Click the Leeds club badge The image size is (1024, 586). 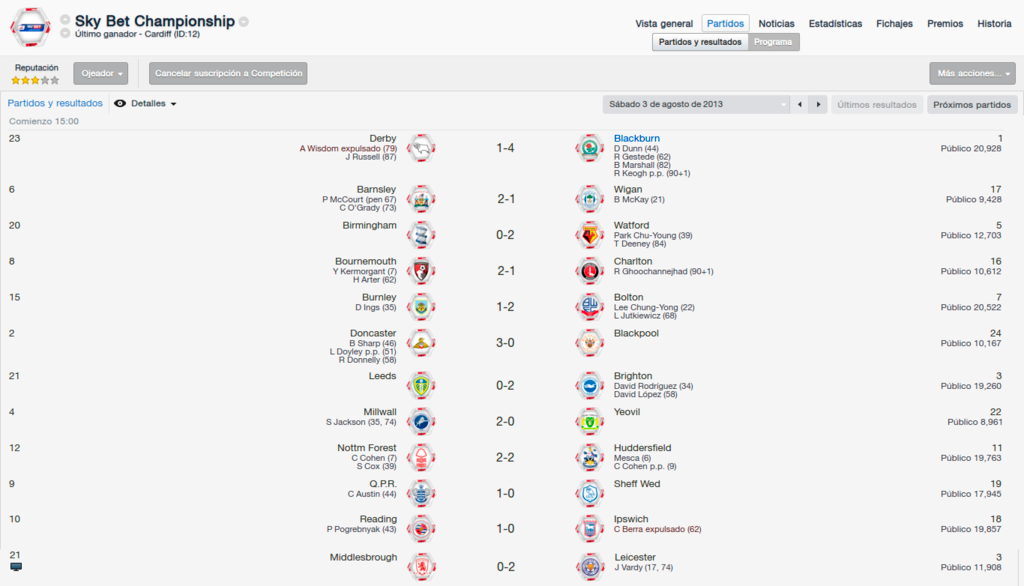tap(421, 385)
